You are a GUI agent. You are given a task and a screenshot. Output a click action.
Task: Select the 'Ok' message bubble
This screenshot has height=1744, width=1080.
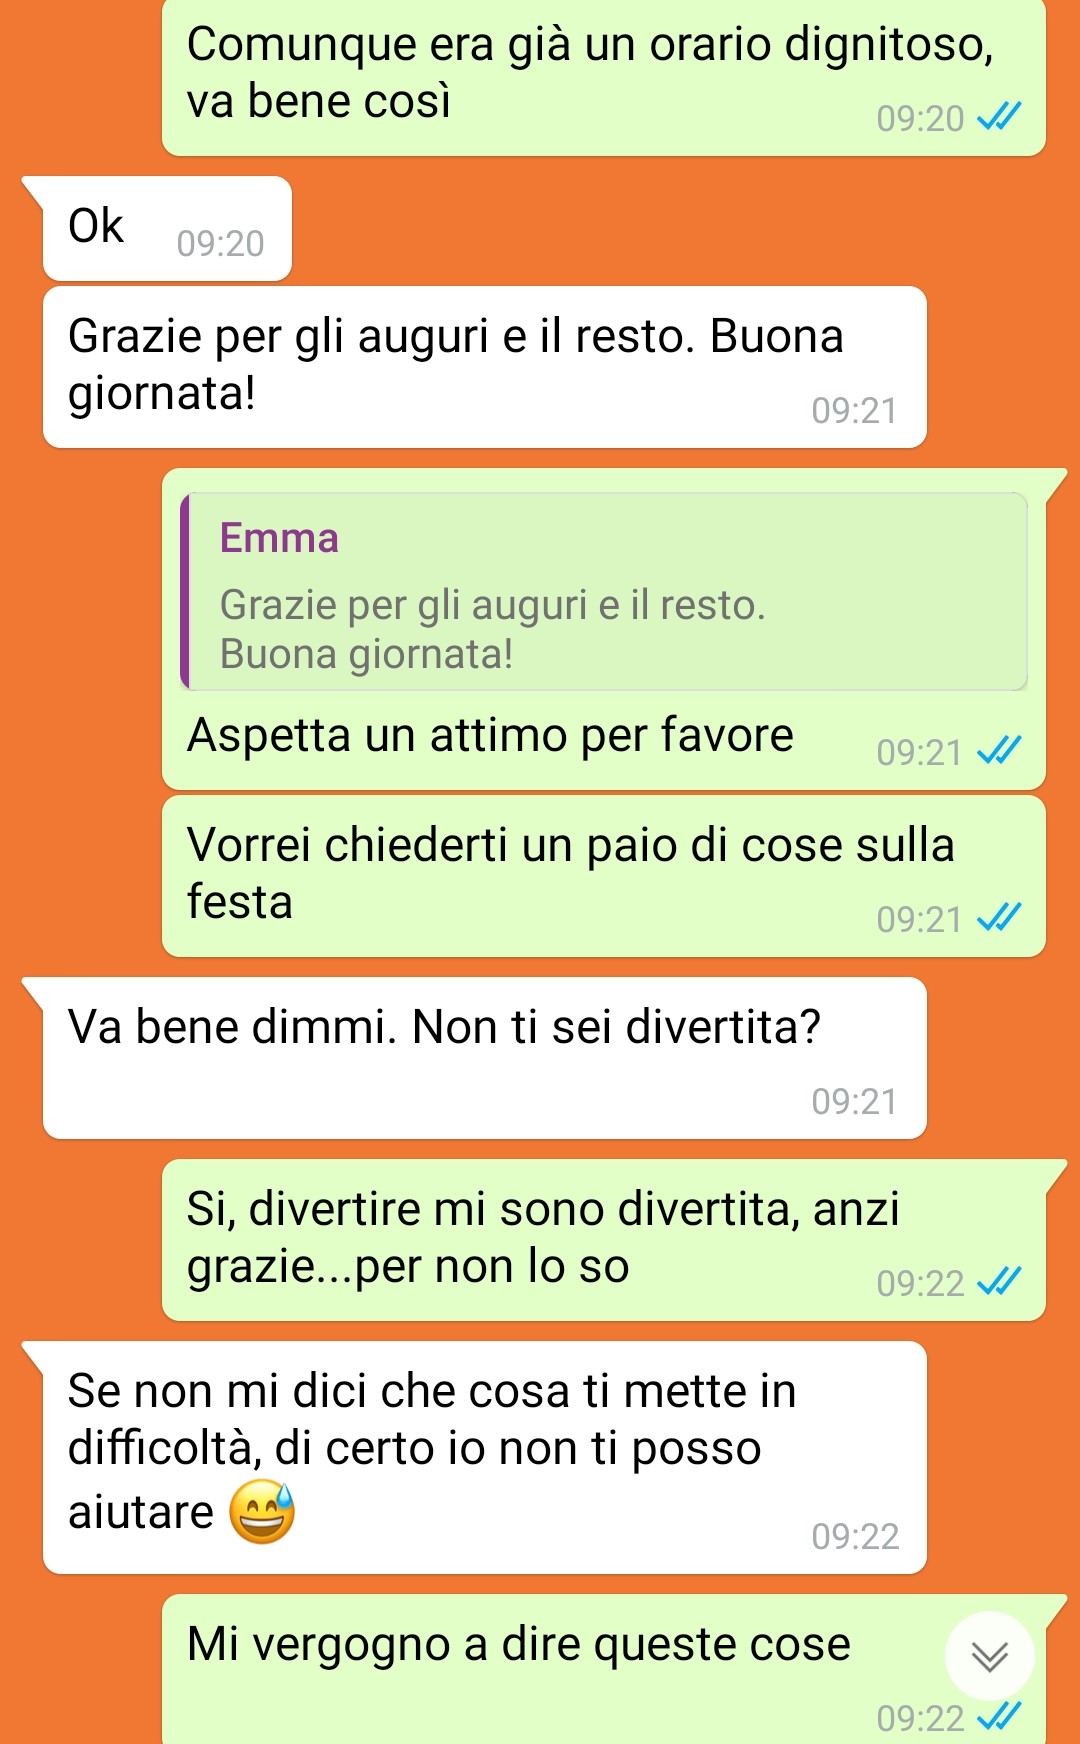click(x=167, y=229)
